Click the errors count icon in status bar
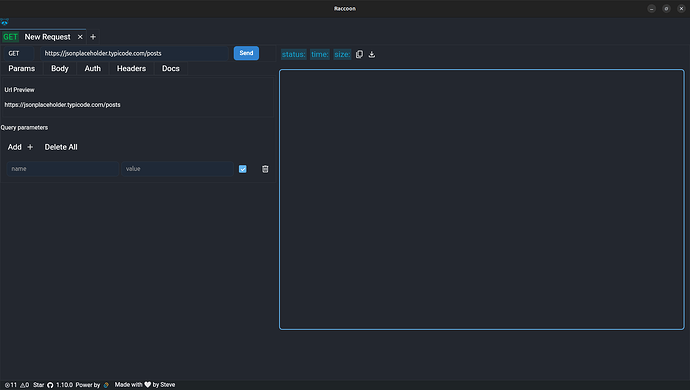The width and height of the screenshot is (690, 390). pos(7,385)
